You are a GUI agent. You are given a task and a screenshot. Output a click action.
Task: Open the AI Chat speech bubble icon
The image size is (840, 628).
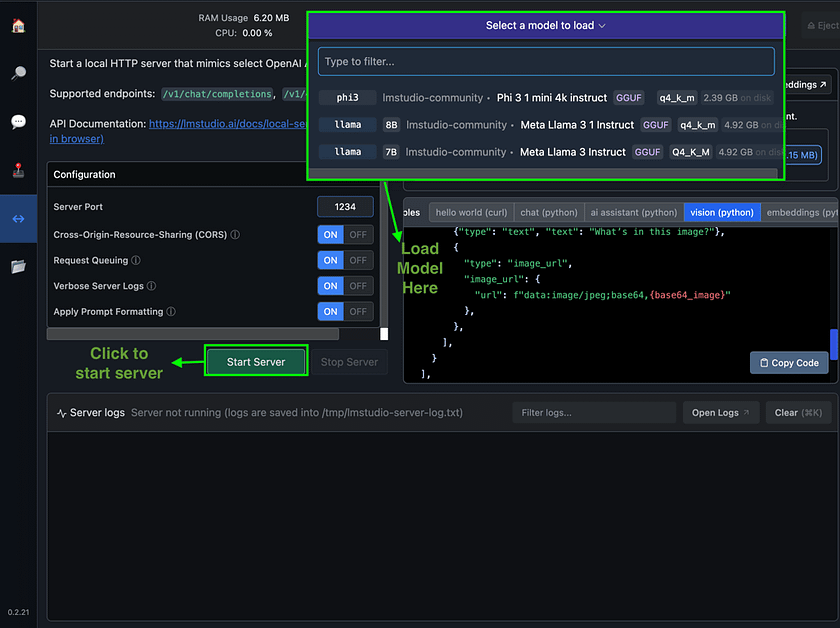point(18,122)
